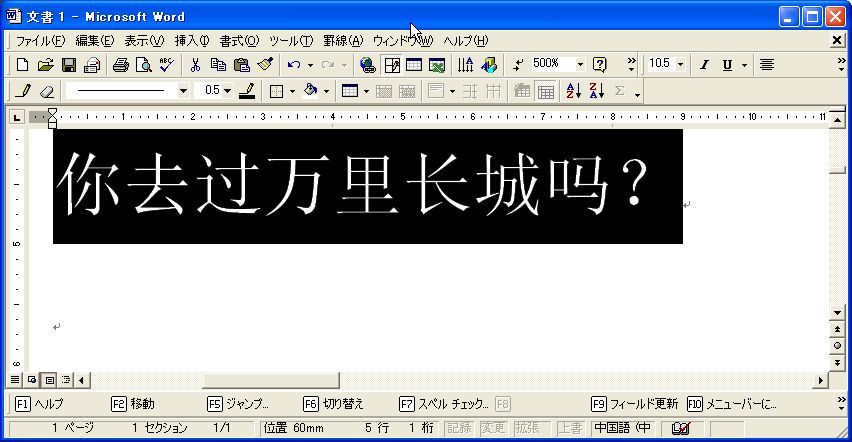Toggle Underline formatting
The width and height of the screenshot is (852, 442).
(x=727, y=65)
